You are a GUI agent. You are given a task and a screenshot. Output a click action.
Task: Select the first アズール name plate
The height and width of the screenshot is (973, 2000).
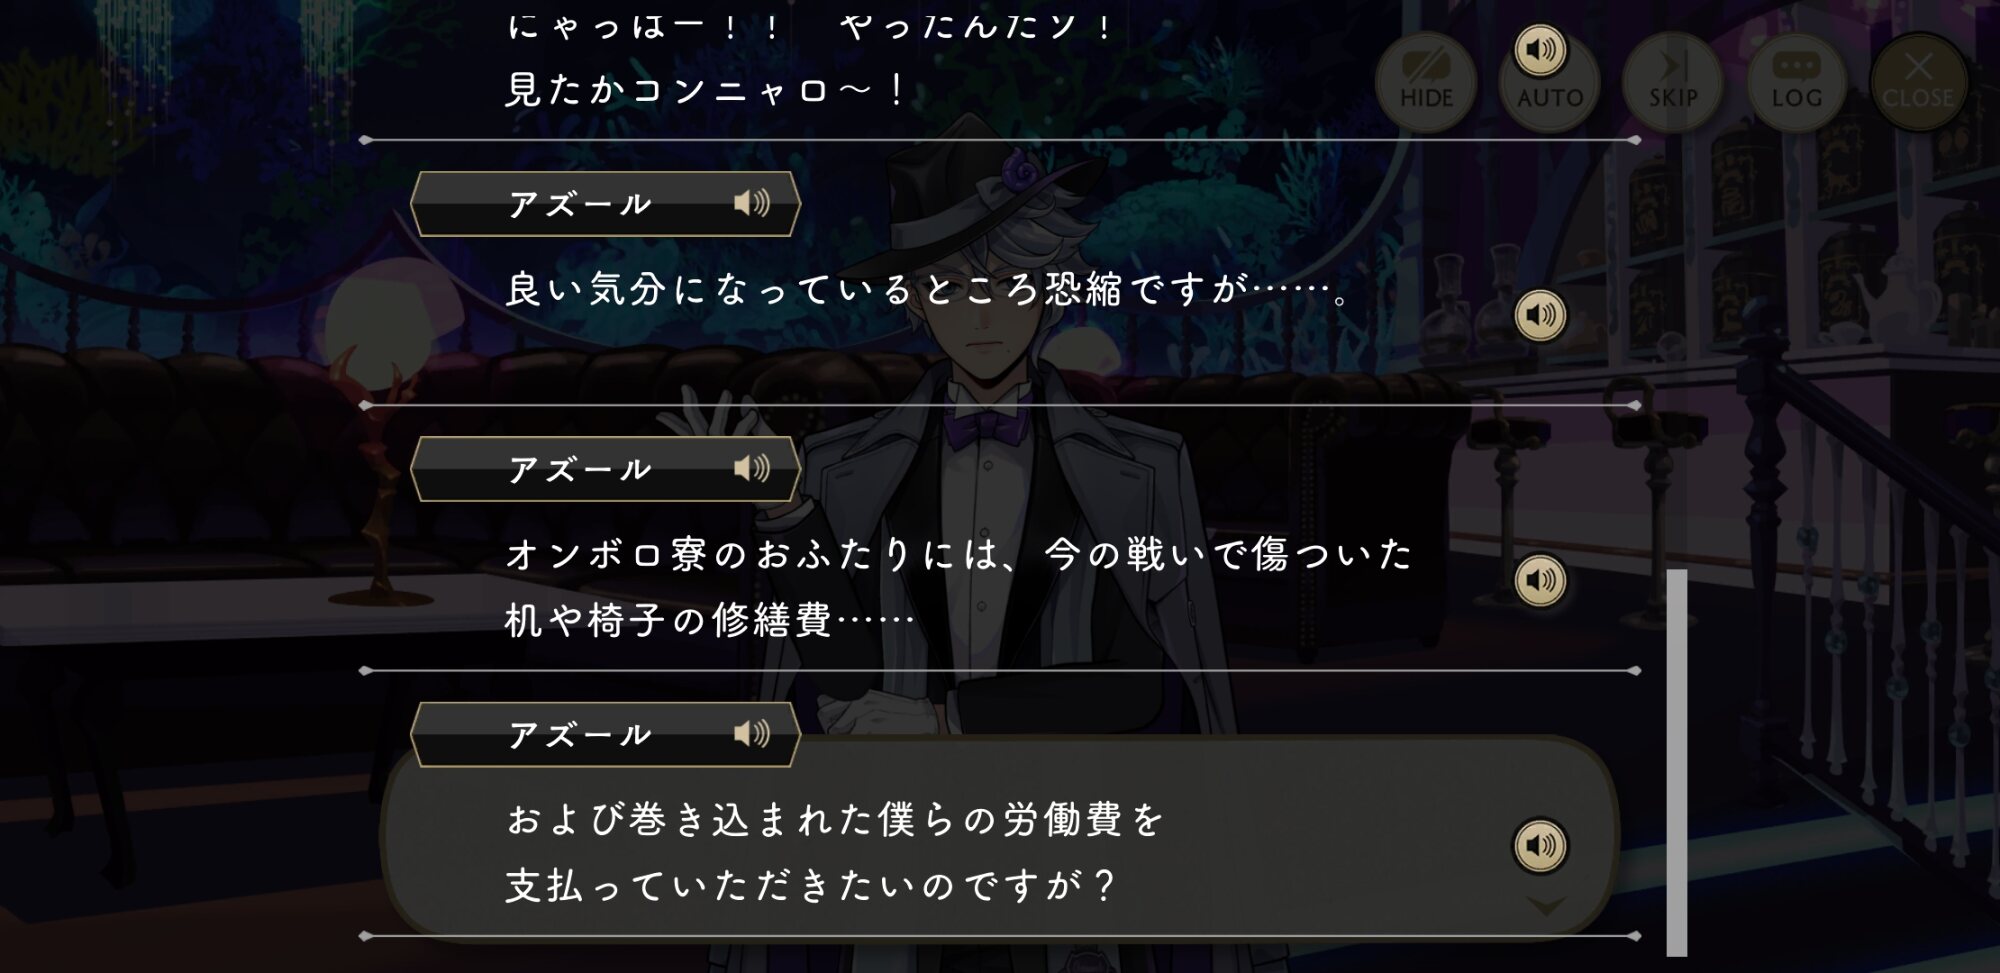605,204
